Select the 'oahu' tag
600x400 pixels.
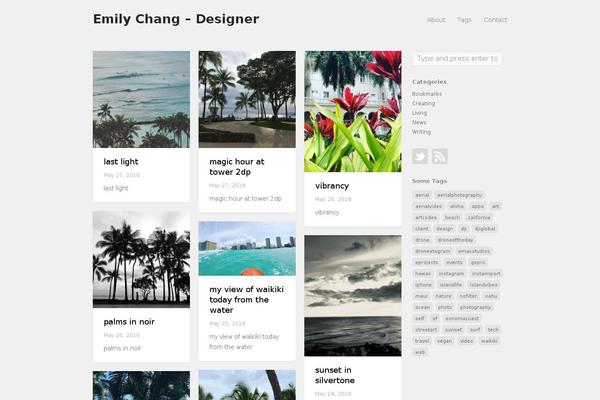[x=491, y=296]
